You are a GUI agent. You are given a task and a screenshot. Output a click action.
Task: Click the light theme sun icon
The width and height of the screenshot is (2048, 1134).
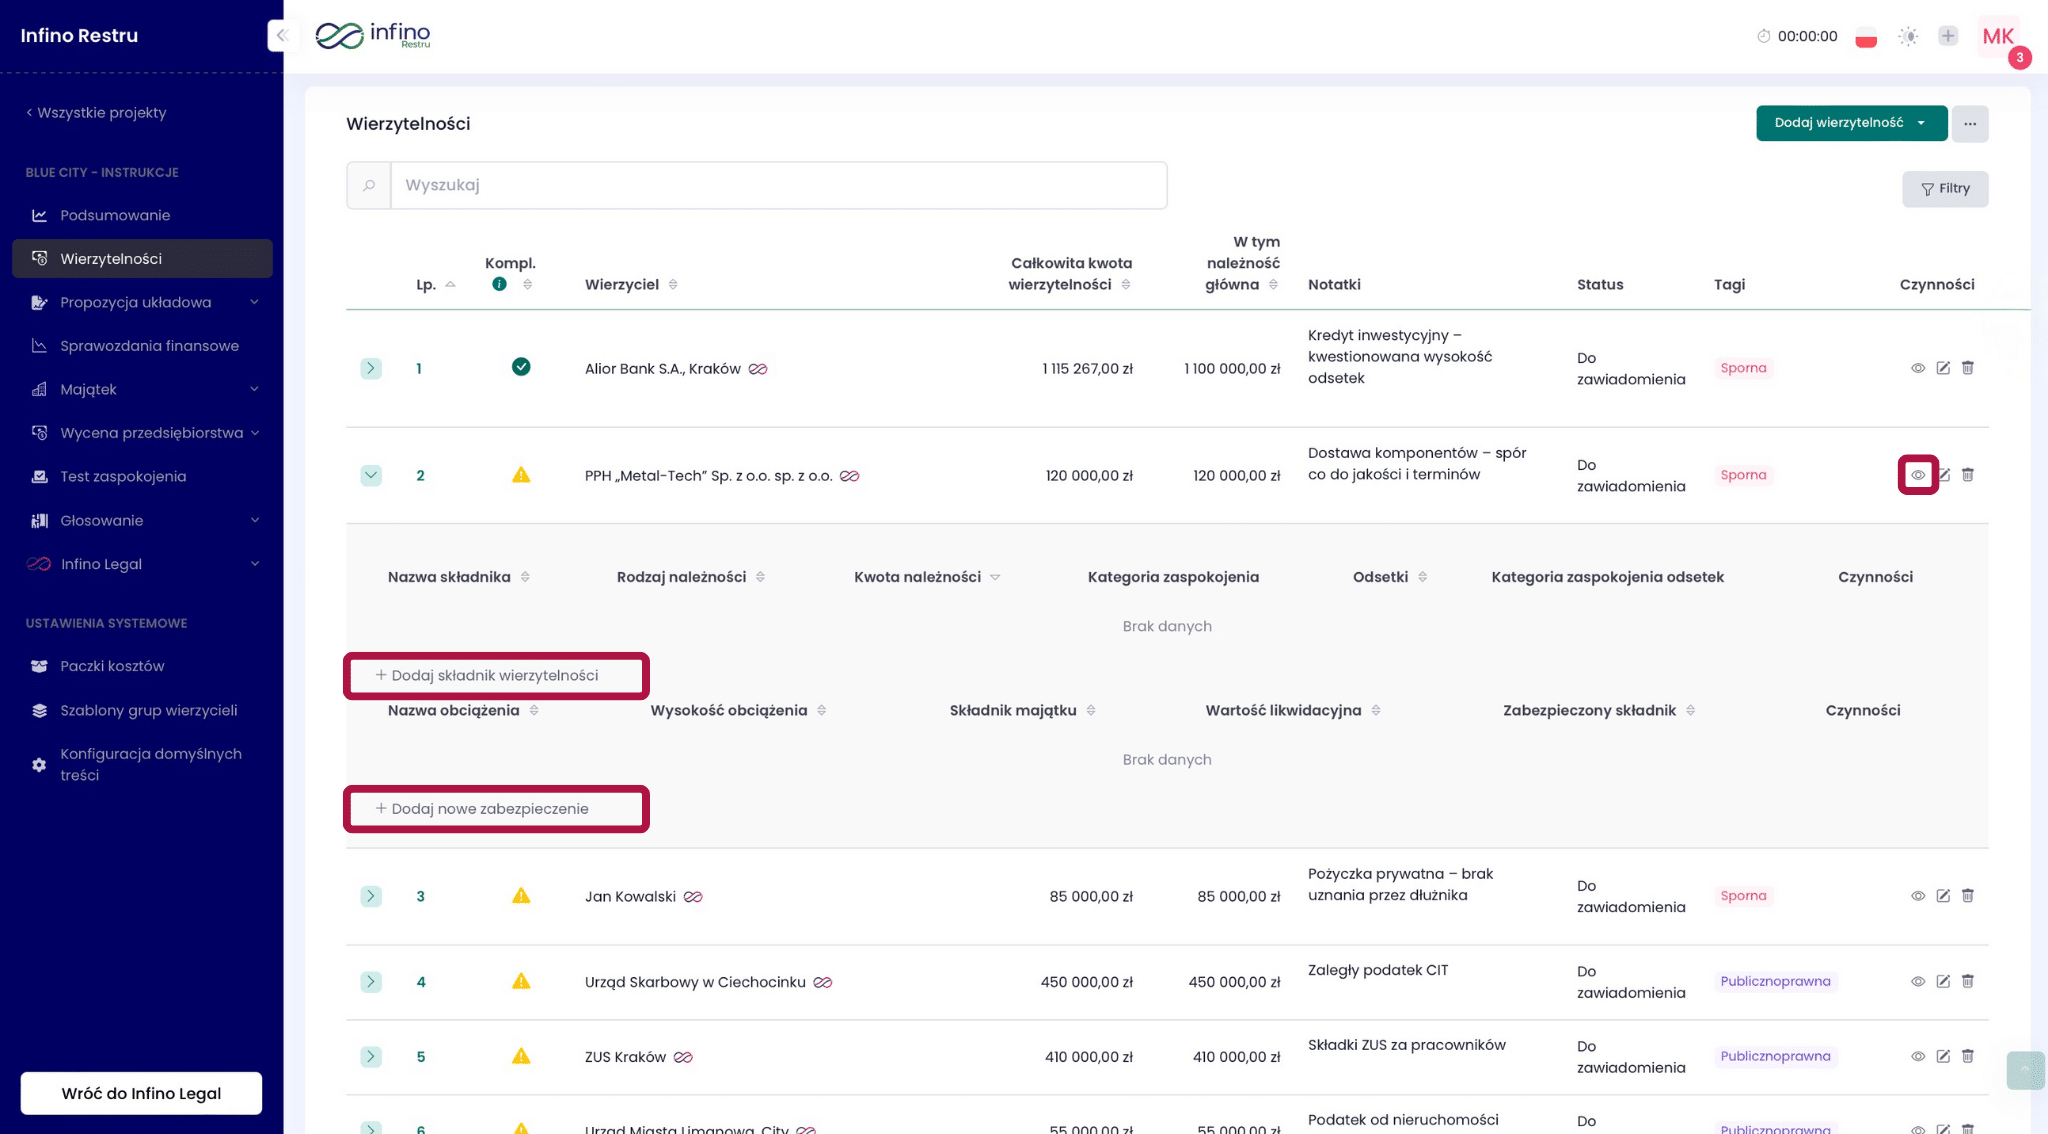(x=1908, y=37)
